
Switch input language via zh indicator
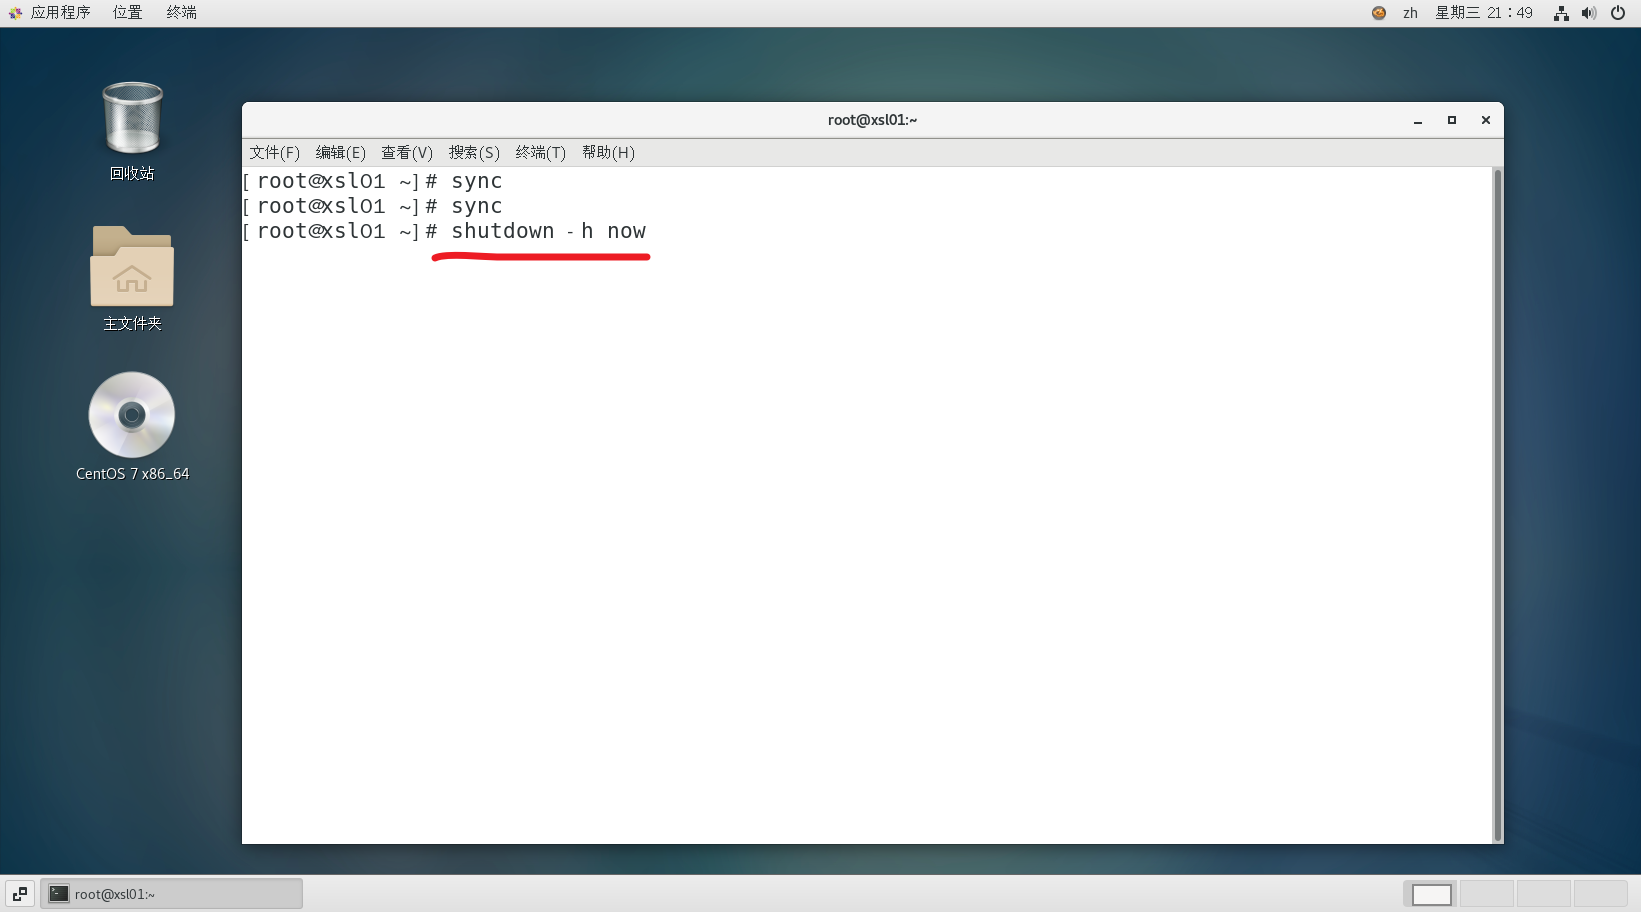(1410, 13)
